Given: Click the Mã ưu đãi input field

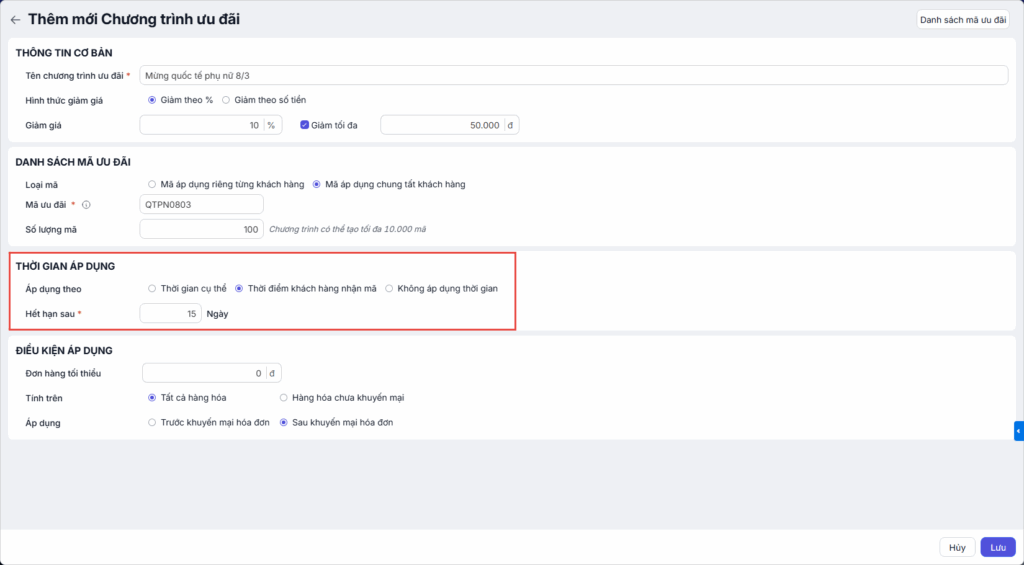Looking at the screenshot, I should point(202,204).
